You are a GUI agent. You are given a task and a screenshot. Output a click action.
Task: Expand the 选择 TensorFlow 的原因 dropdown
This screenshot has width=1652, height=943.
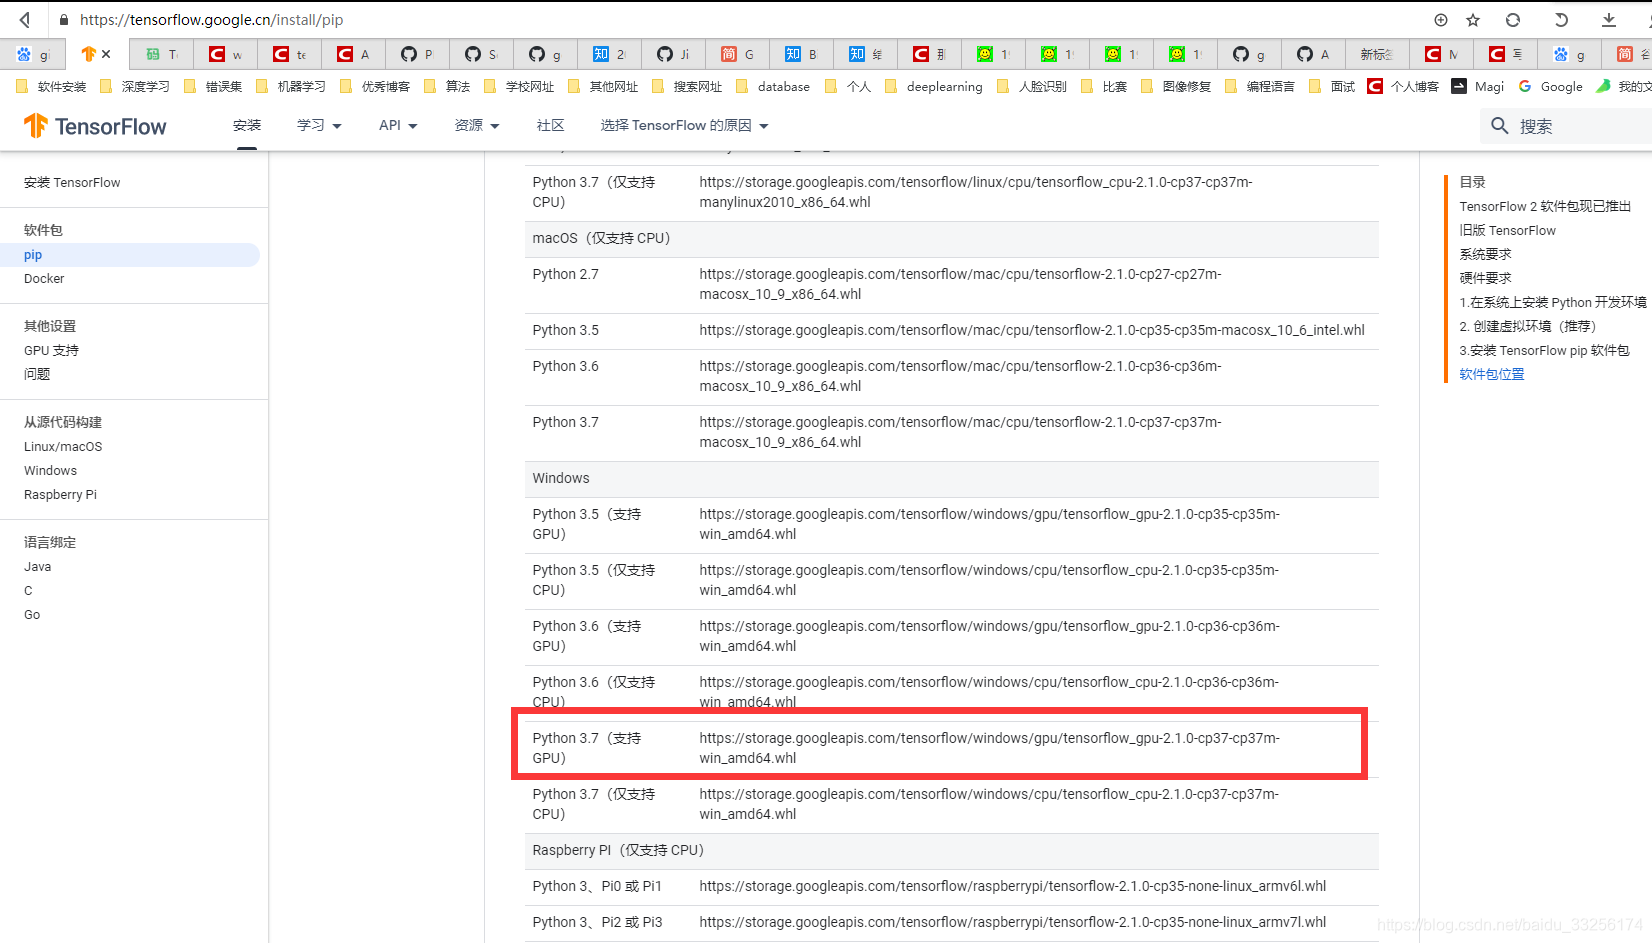coord(685,126)
